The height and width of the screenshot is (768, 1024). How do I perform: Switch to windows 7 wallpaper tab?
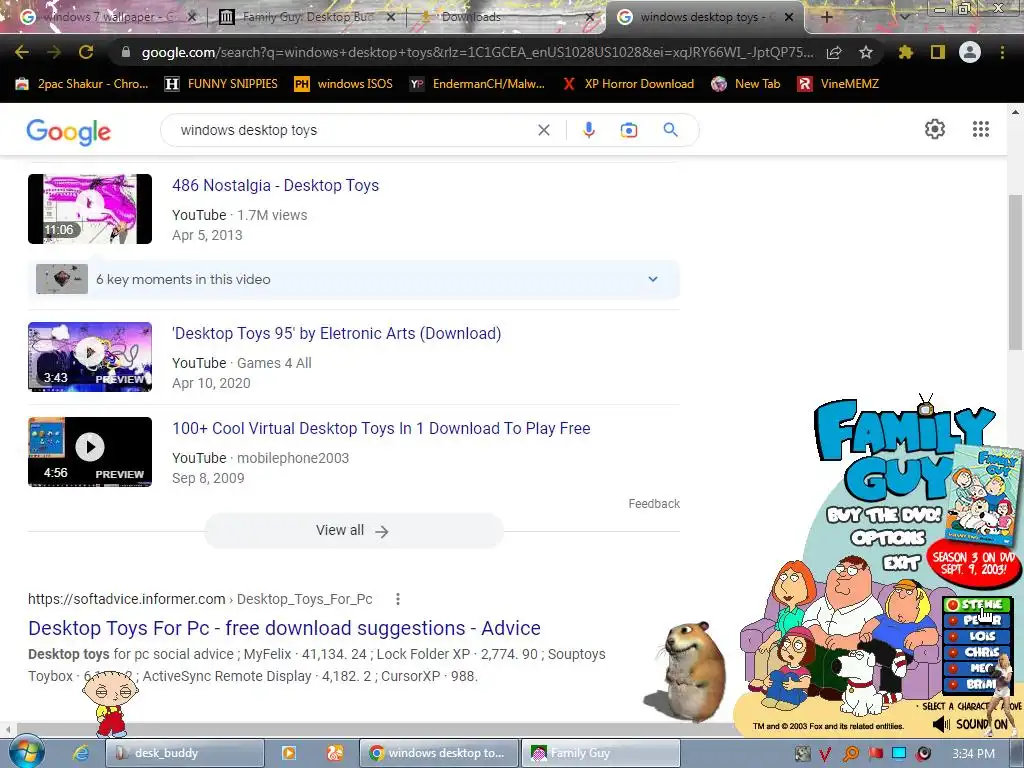[x=108, y=17]
